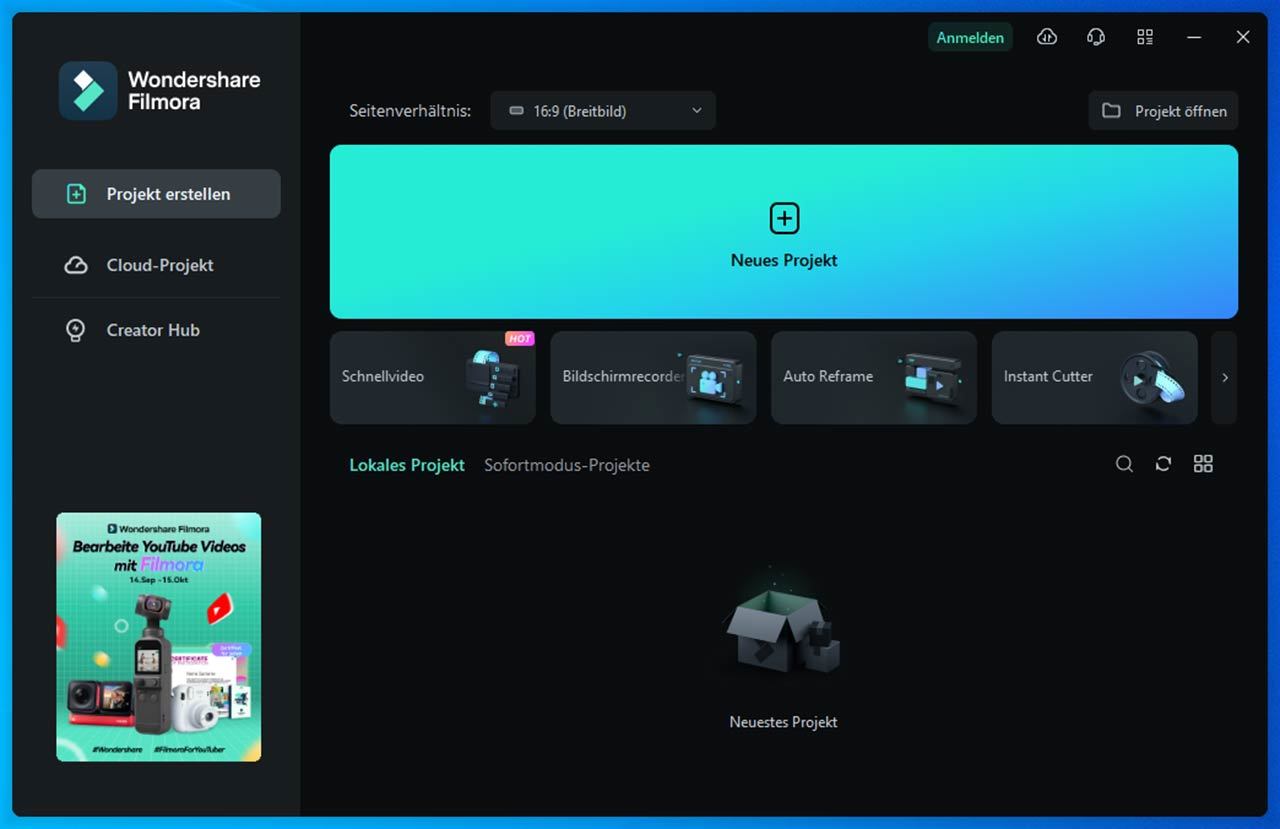Click the Anmelden button
This screenshot has height=829, width=1280.
970,37
